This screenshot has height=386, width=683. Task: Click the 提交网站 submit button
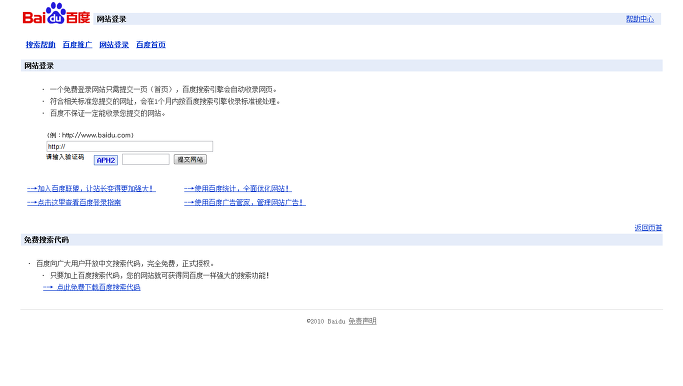coord(190,159)
